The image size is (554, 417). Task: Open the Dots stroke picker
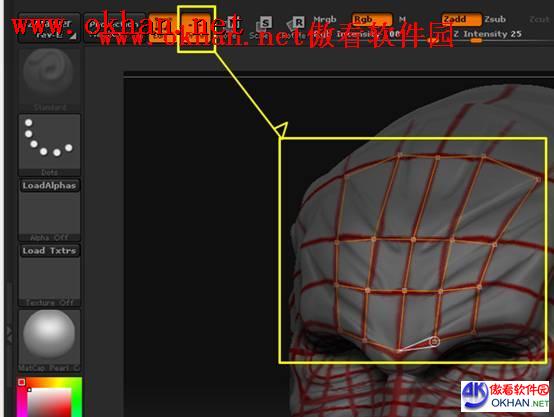tap(49, 145)
